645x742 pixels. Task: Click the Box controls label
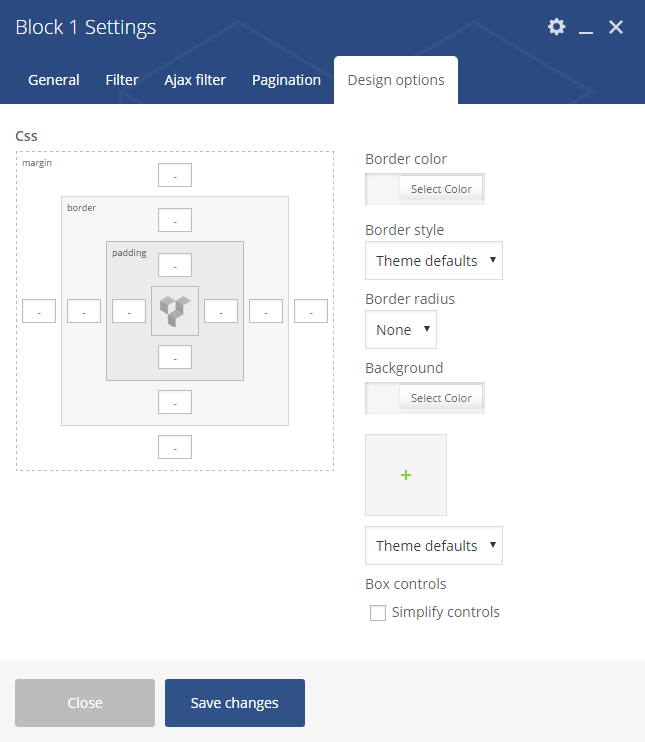click(406, 584)
